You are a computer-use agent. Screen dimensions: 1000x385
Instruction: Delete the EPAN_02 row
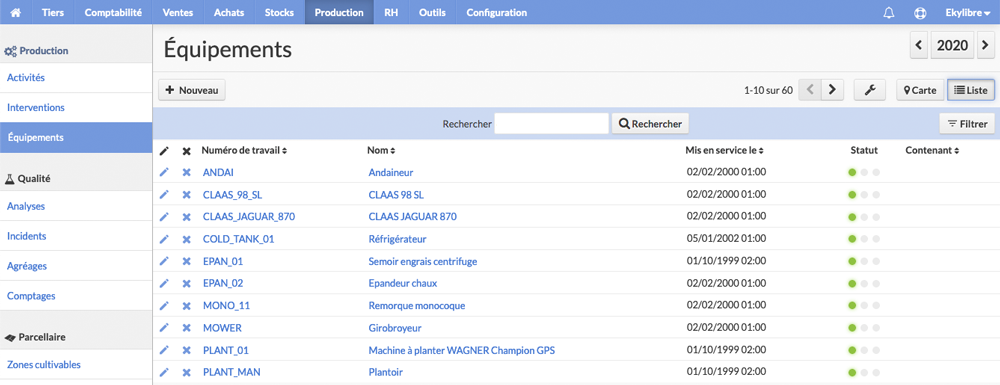click(186, 283)
